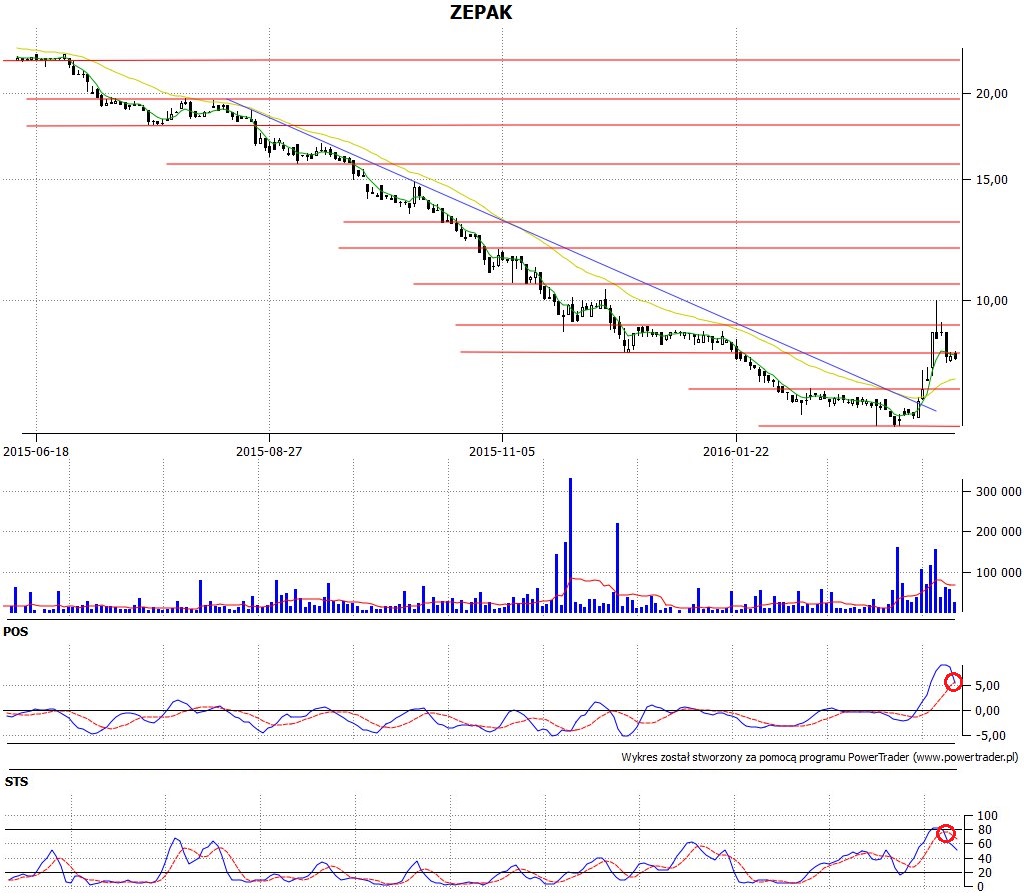Click the 15,00 price axis label

991,180
